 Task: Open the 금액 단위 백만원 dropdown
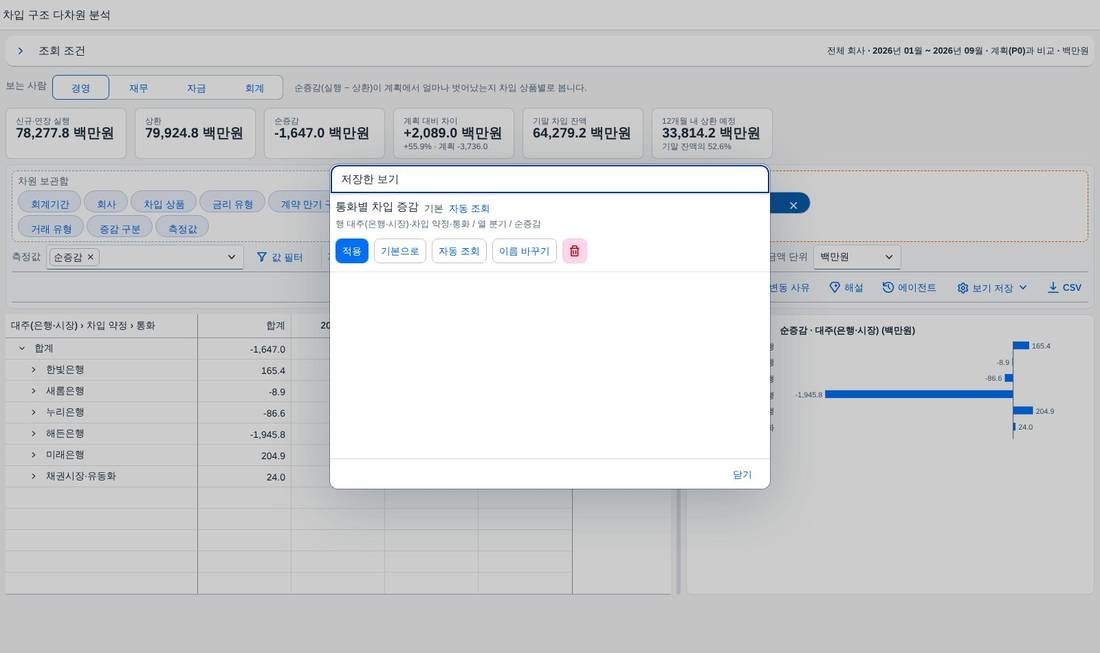pos(857,257)
